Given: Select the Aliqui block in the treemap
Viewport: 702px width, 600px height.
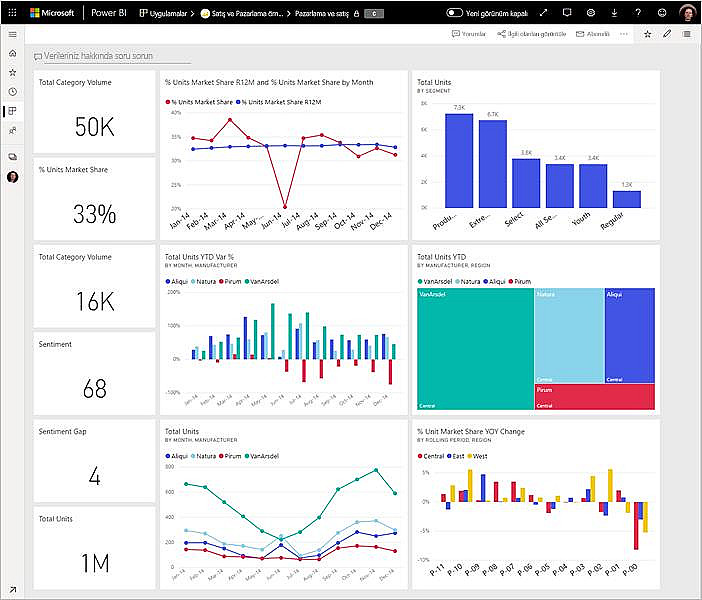Looking at the screenshot, I should (630, 335).
